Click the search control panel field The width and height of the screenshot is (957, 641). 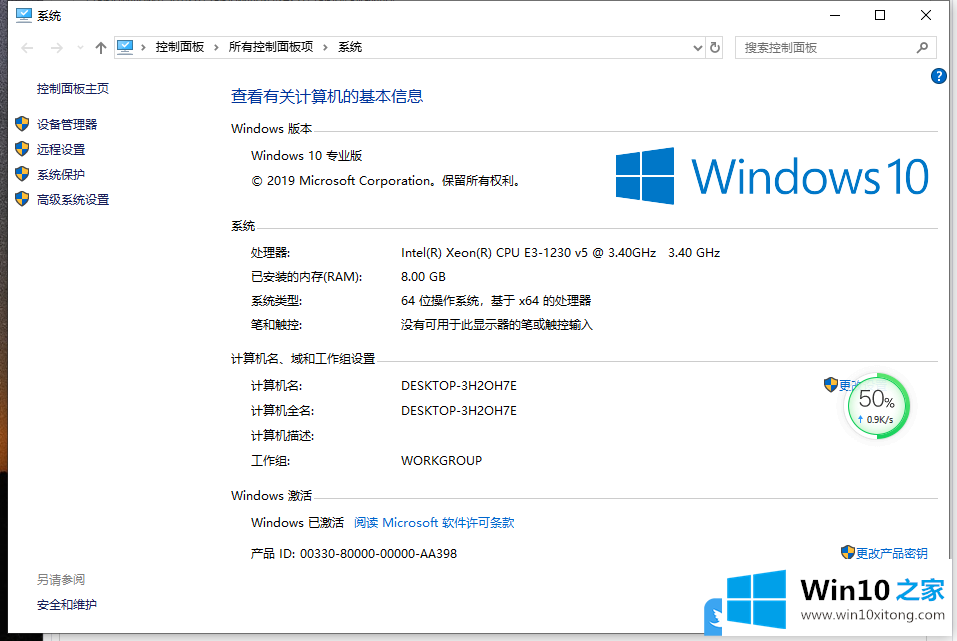click(835, 48)
